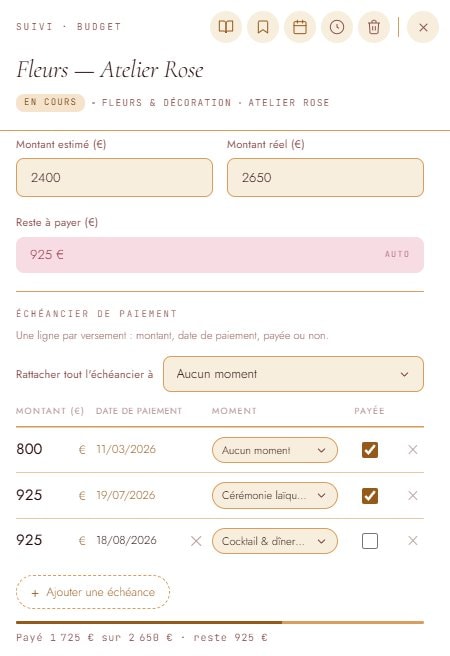Viewport: 450px width, 656px height.
Task: Click the payment progress bar
Action: (220, 623)
